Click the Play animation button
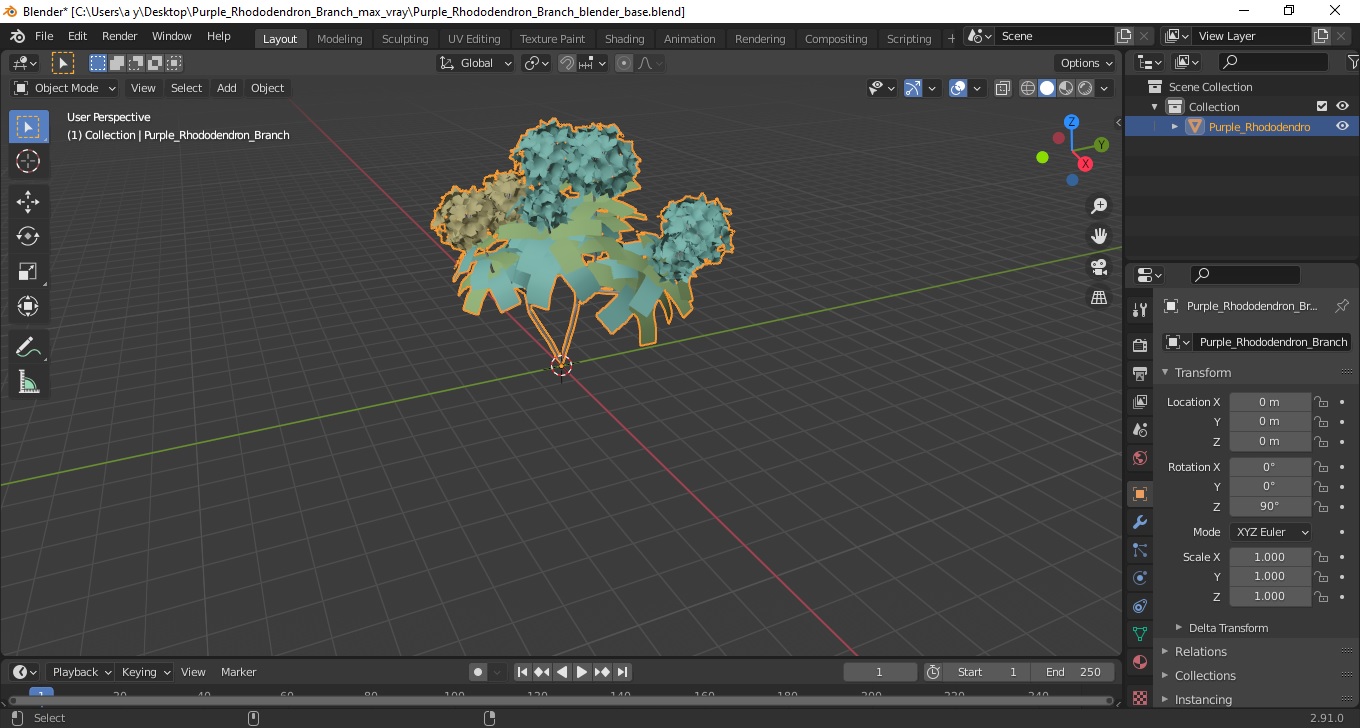 582,672
